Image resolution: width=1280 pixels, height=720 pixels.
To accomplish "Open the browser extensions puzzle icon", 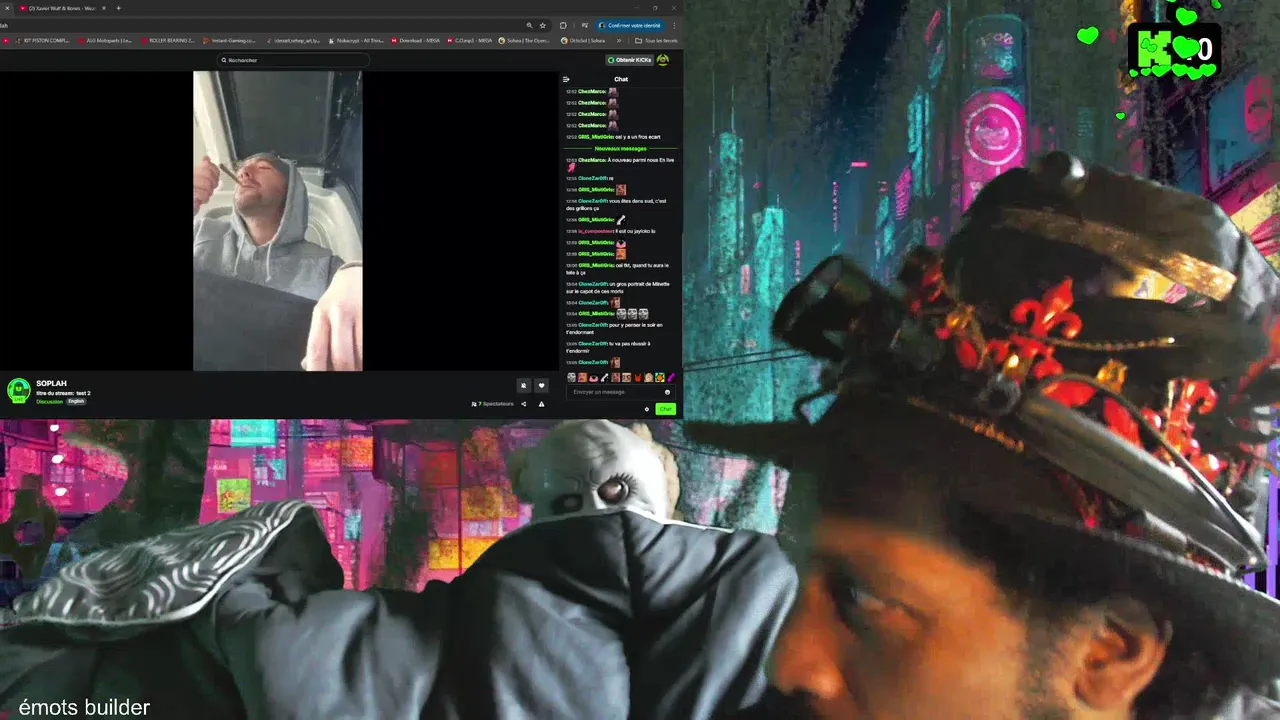I will tap(563, 25).
